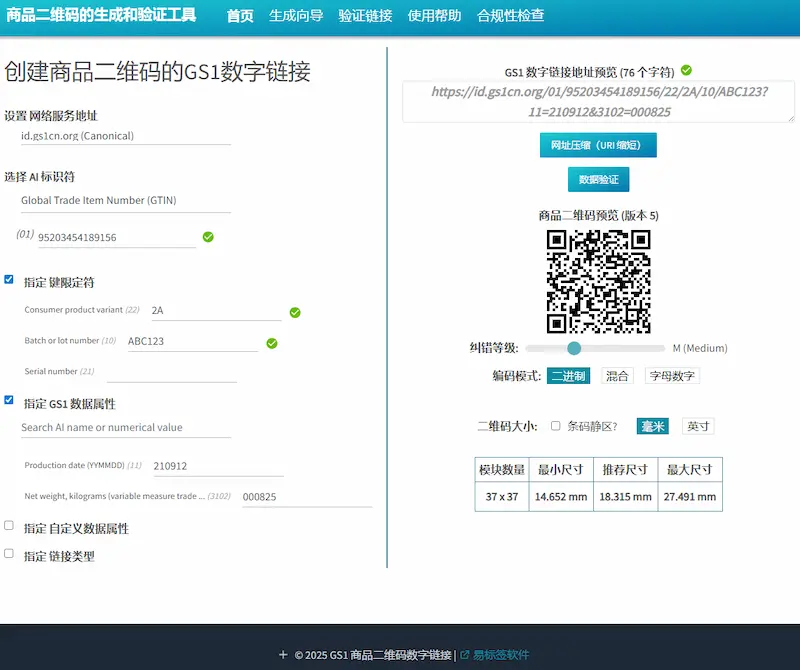Select 二进制 encoding mode
This screenshot has height=670, width=800.
coord(568,376)
